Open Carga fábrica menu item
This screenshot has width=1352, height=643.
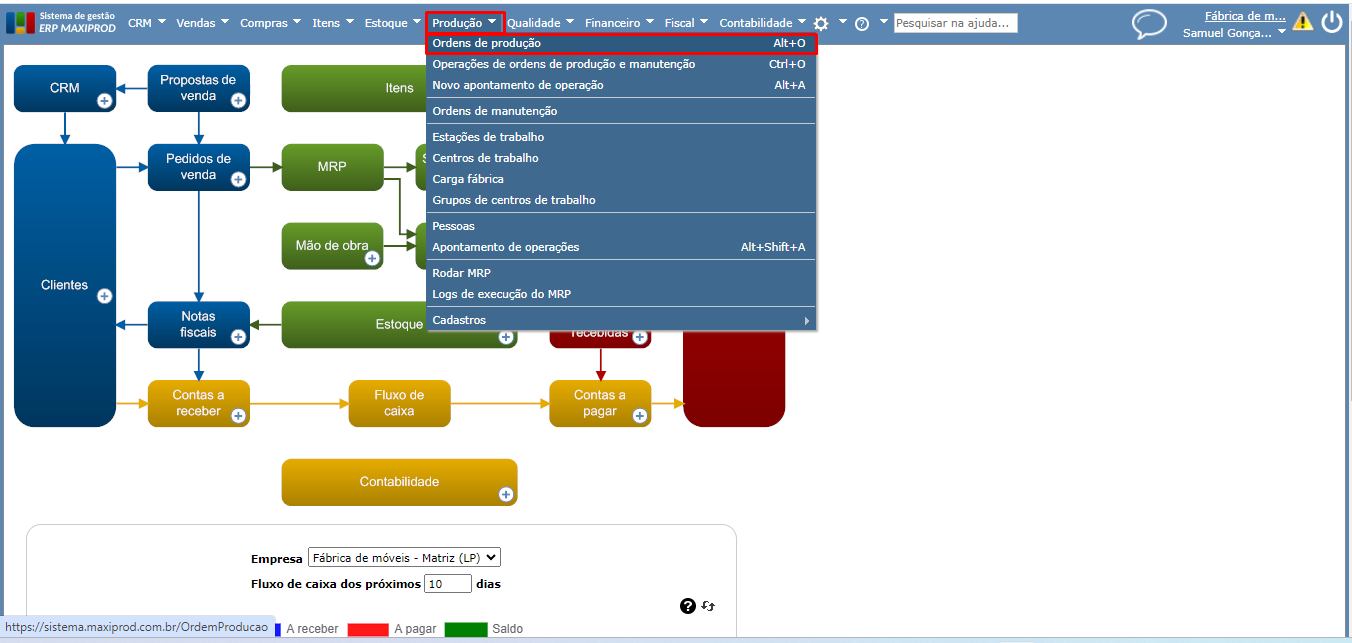point(621,179)
